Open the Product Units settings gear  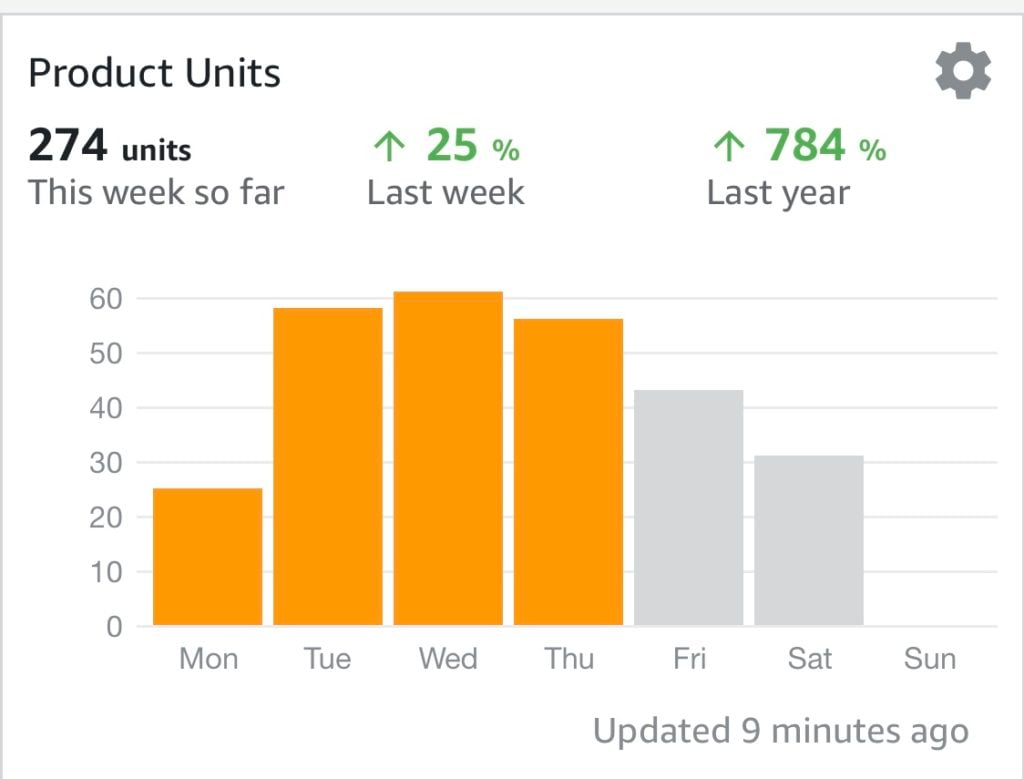tap(963, 72)
